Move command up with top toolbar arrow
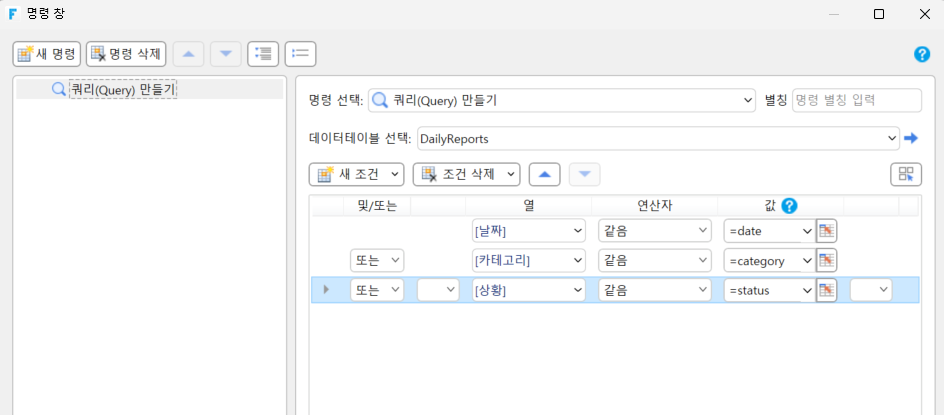The width and height of the screenshot is (944, 415). (x=188, y=54)
